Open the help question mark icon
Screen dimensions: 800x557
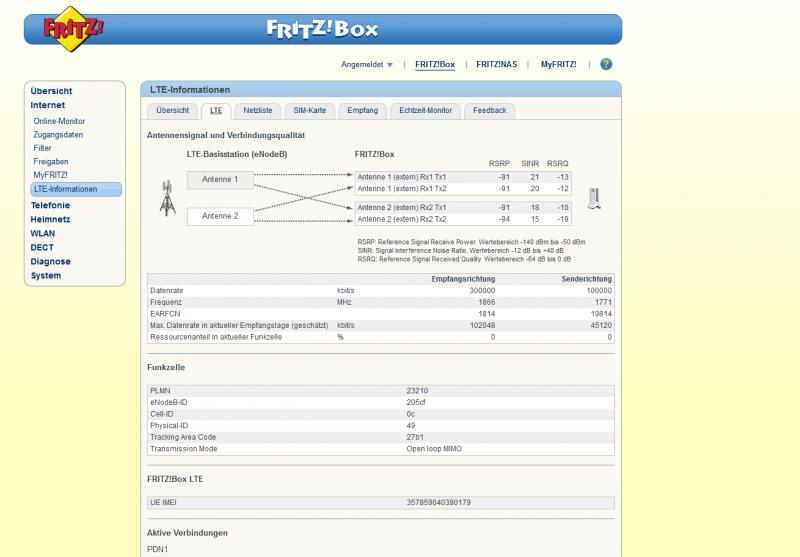606,64
